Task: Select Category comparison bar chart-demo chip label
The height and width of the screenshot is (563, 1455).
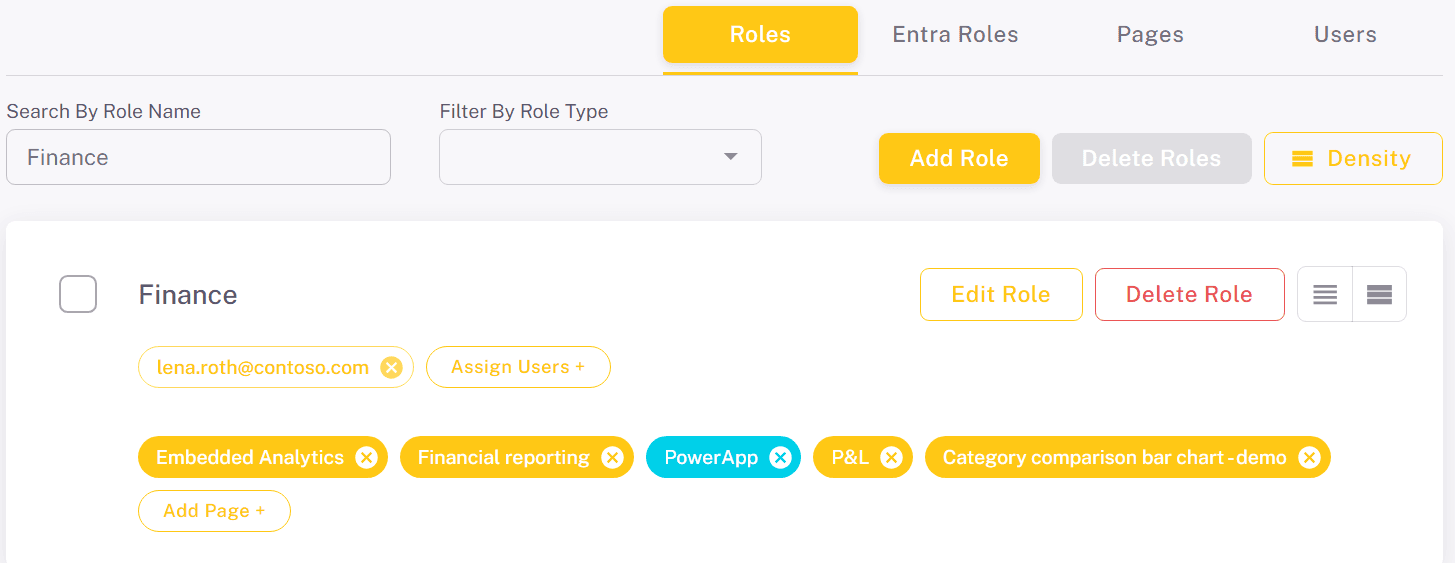Action: coord(1114,458)
